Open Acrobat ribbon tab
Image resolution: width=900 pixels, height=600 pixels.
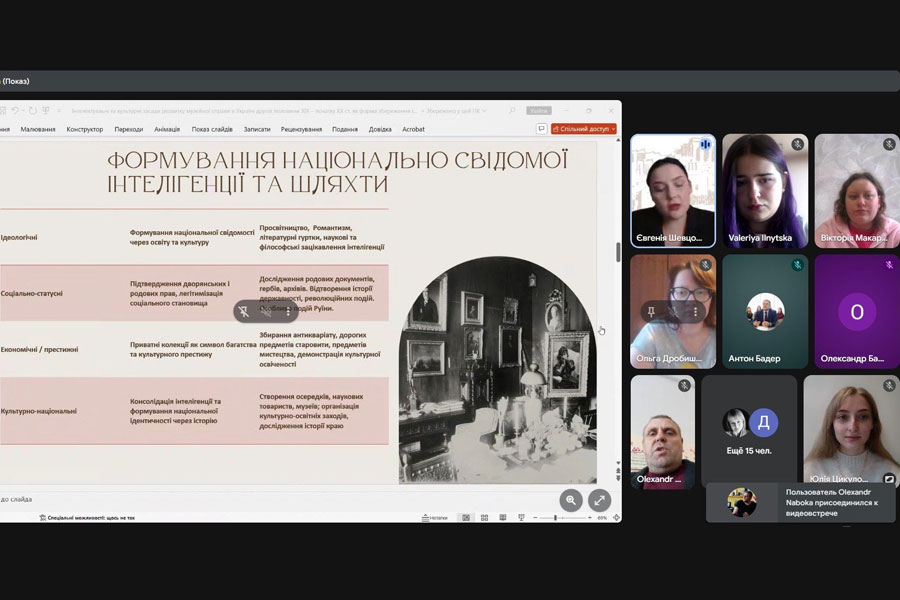point(413,129)
